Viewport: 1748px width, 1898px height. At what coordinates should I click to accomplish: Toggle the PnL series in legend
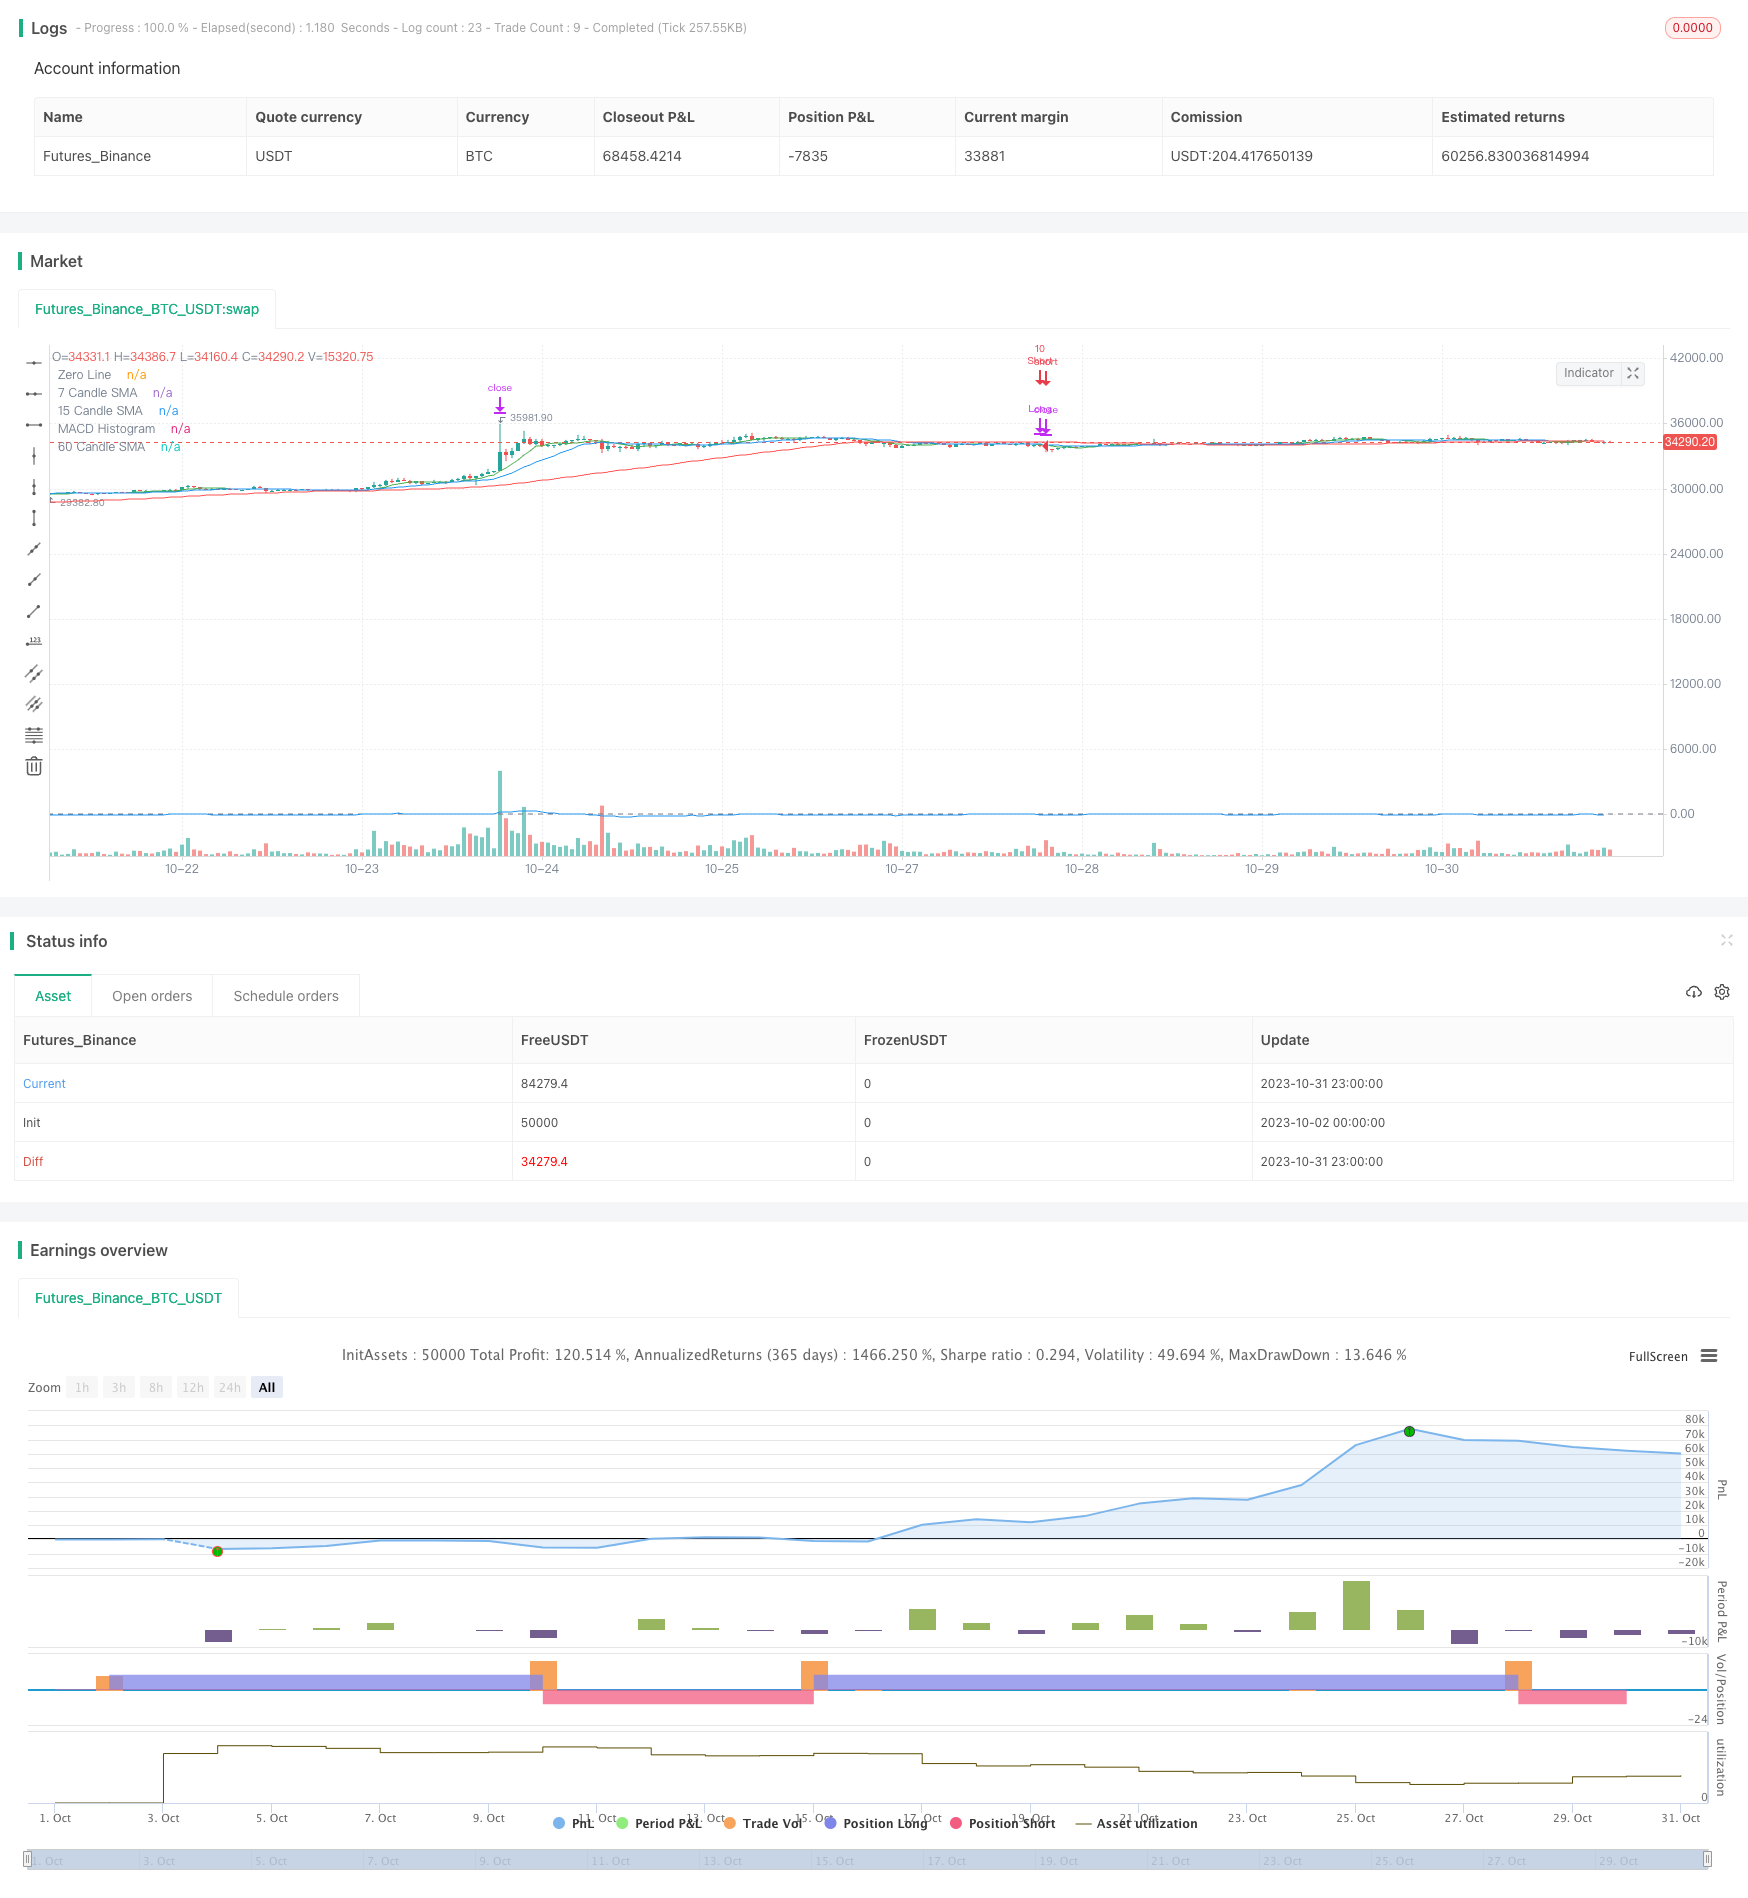pyautogui.click(x=573, y=1823)
